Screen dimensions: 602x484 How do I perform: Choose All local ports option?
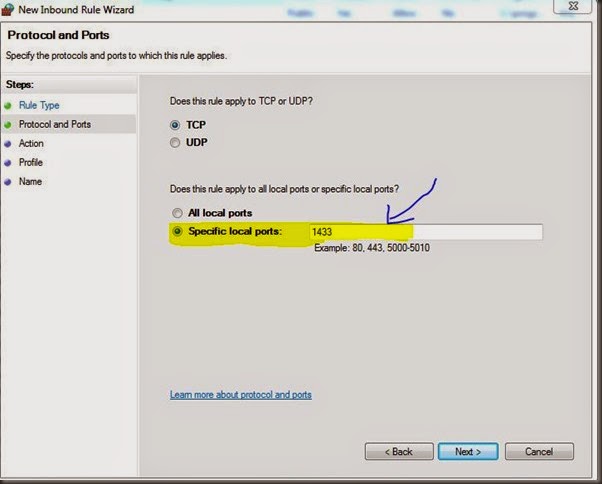pos(177,213)
